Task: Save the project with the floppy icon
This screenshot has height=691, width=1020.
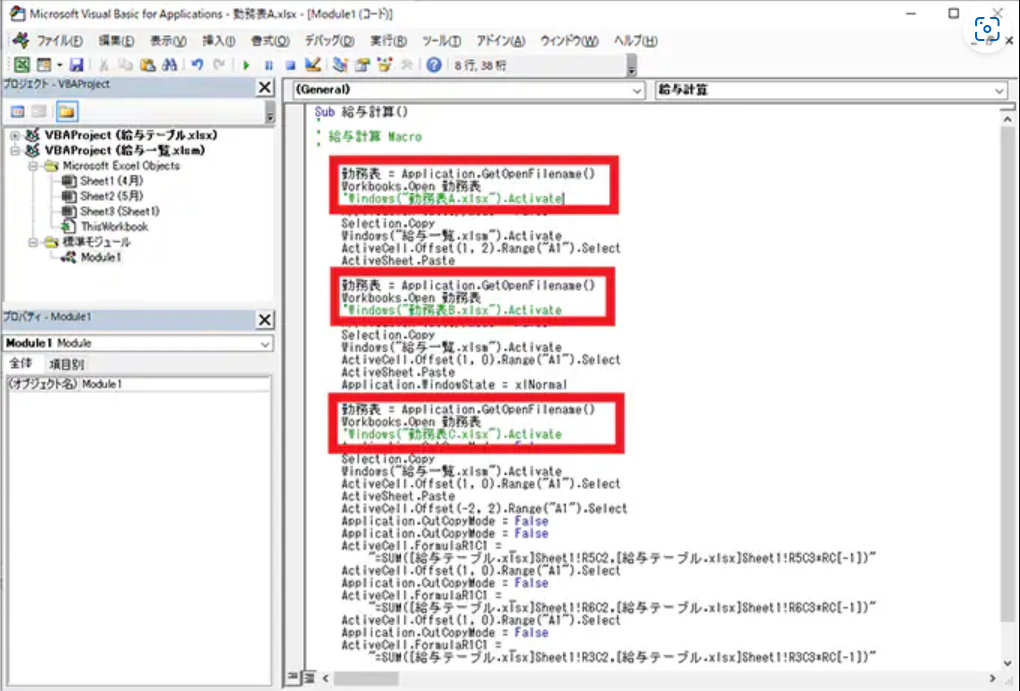Action: click(76, 64)
